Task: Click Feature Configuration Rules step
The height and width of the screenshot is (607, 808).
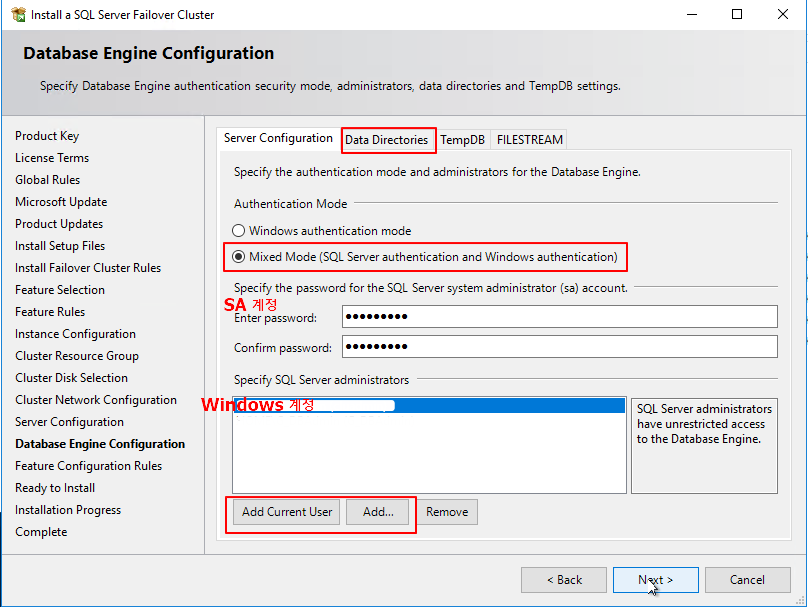Action: pyautogui.click(x=88, y=466)
